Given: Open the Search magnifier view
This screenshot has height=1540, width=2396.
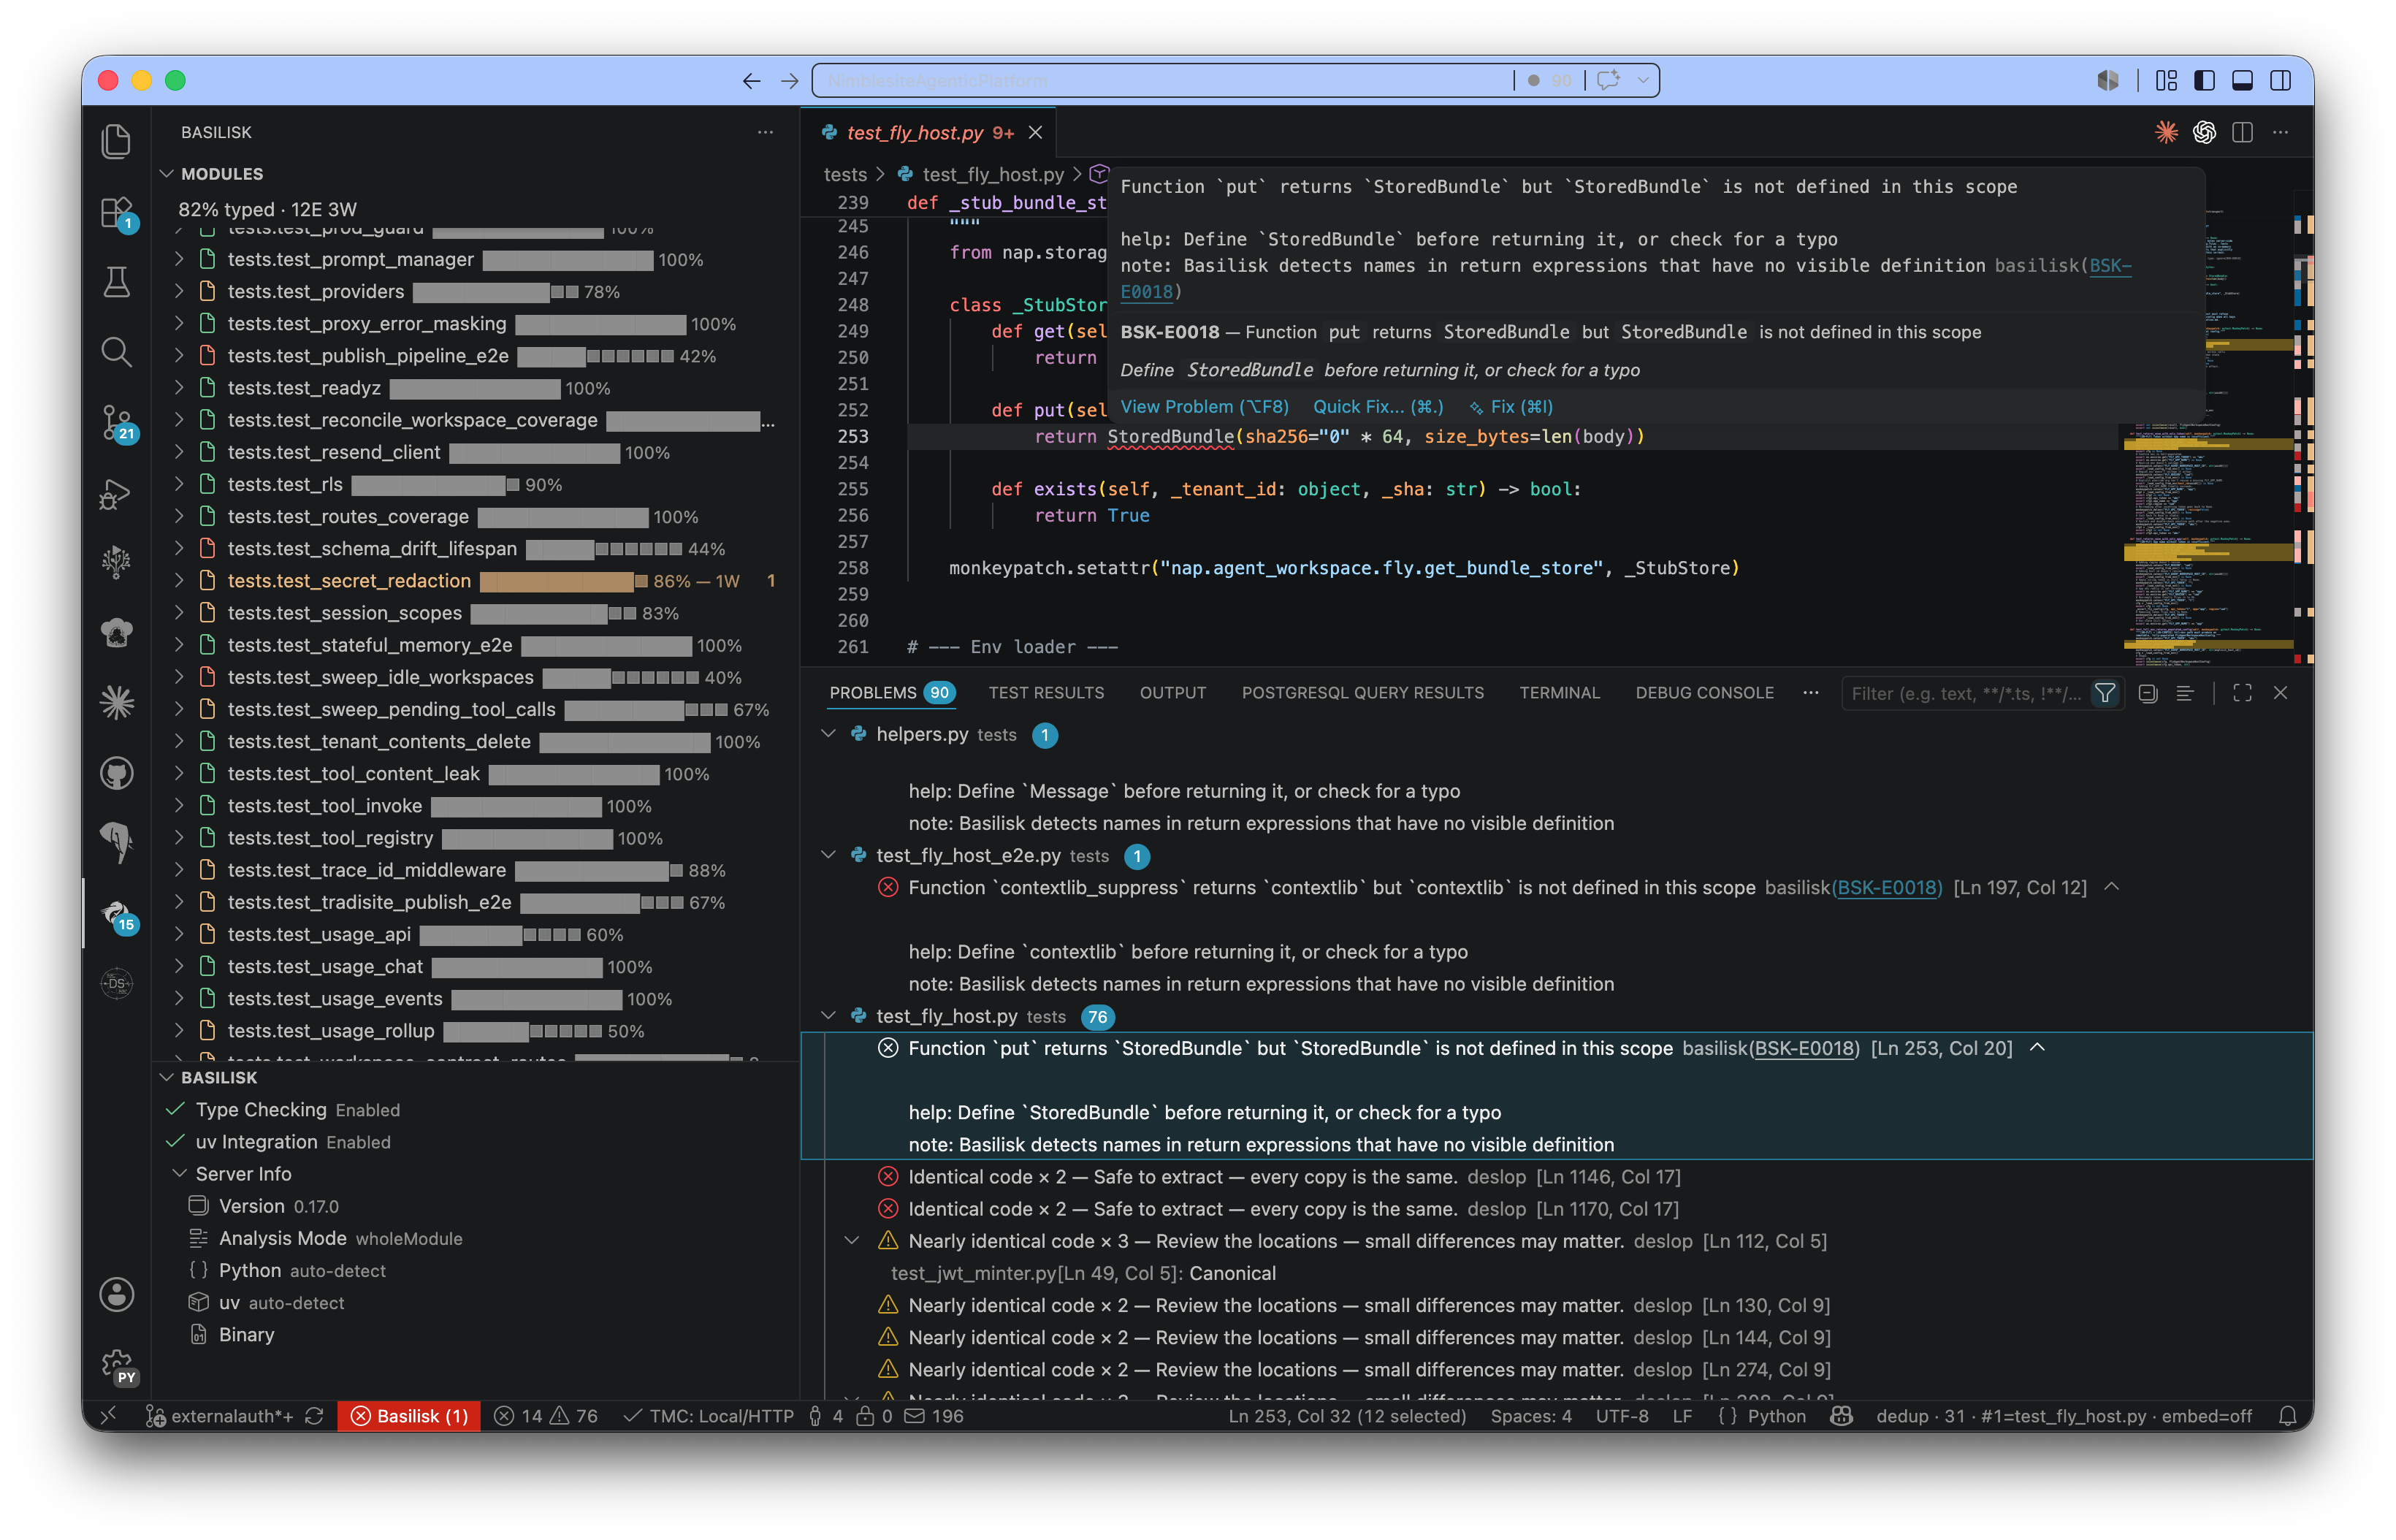Looking at the screenshot, I should coord(116,352).
